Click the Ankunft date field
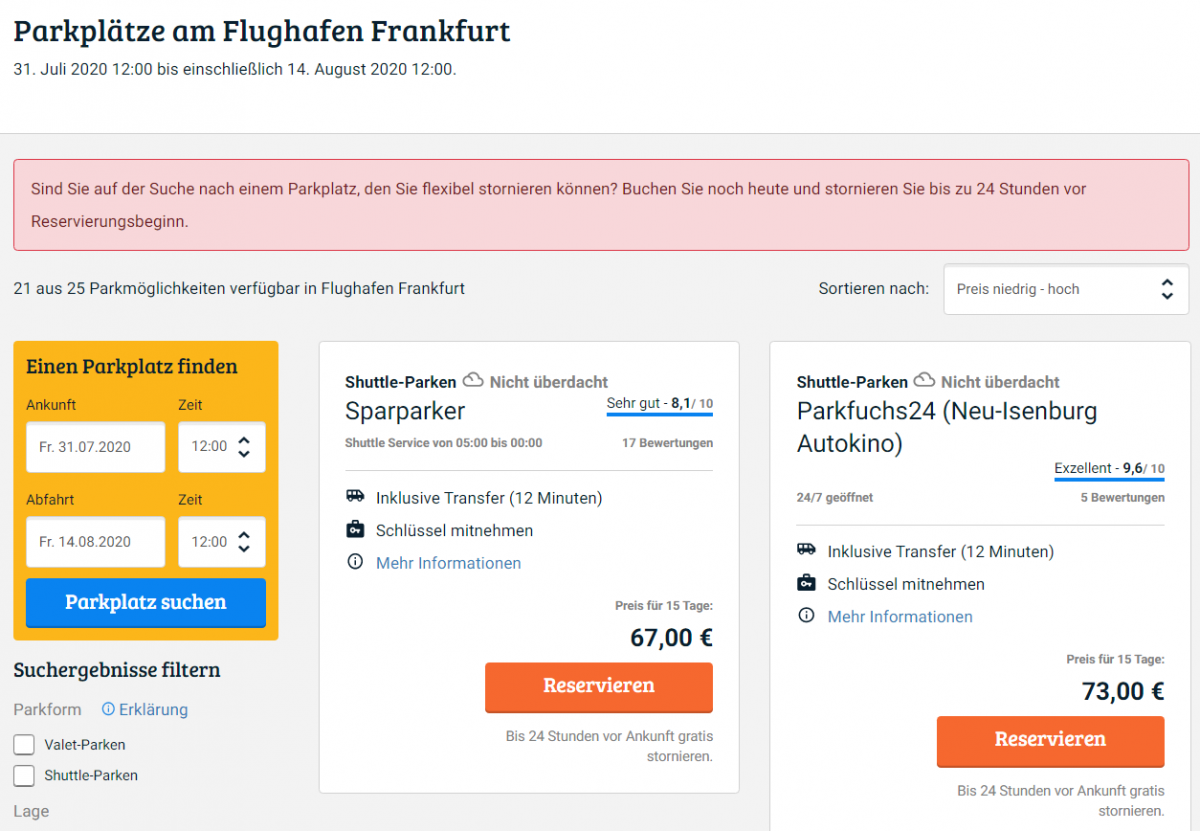The image size is (1200, 831). click(96, 446)
